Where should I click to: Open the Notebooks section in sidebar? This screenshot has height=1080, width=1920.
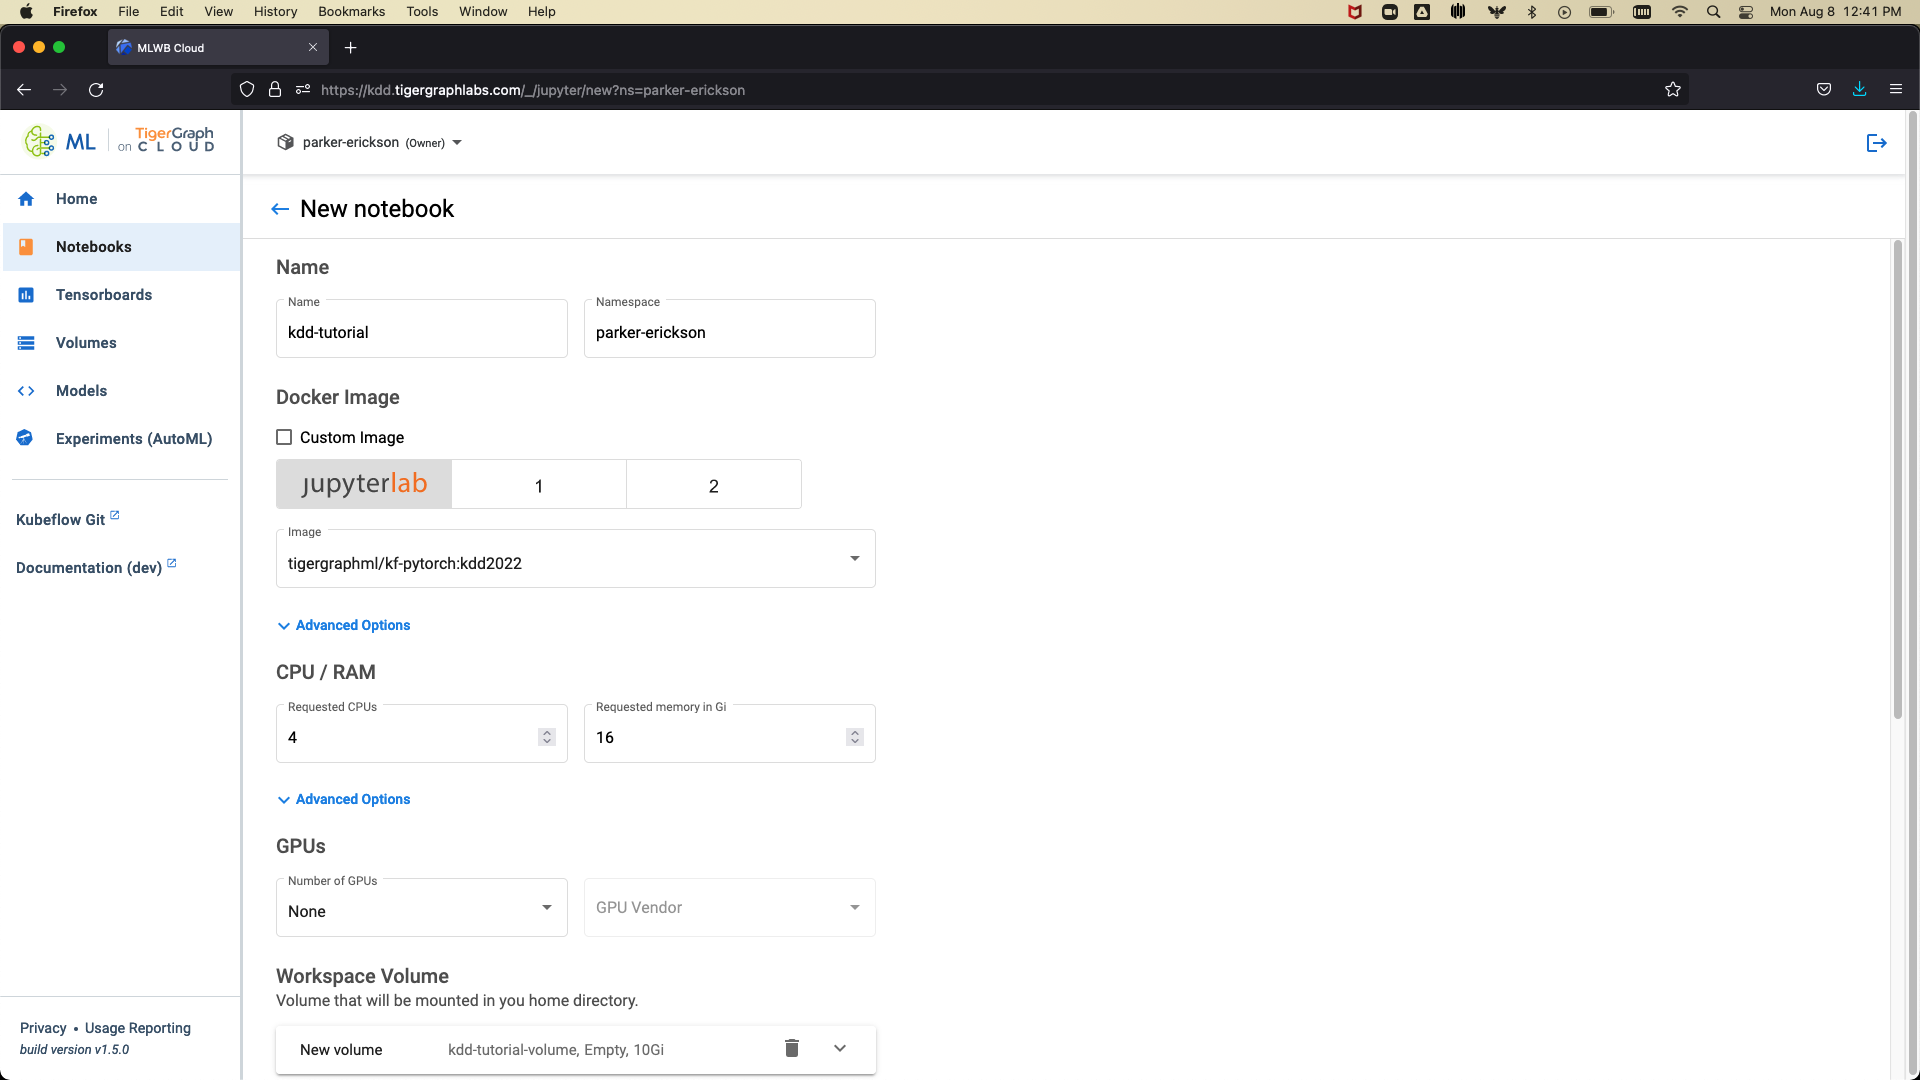click(94, 247)
